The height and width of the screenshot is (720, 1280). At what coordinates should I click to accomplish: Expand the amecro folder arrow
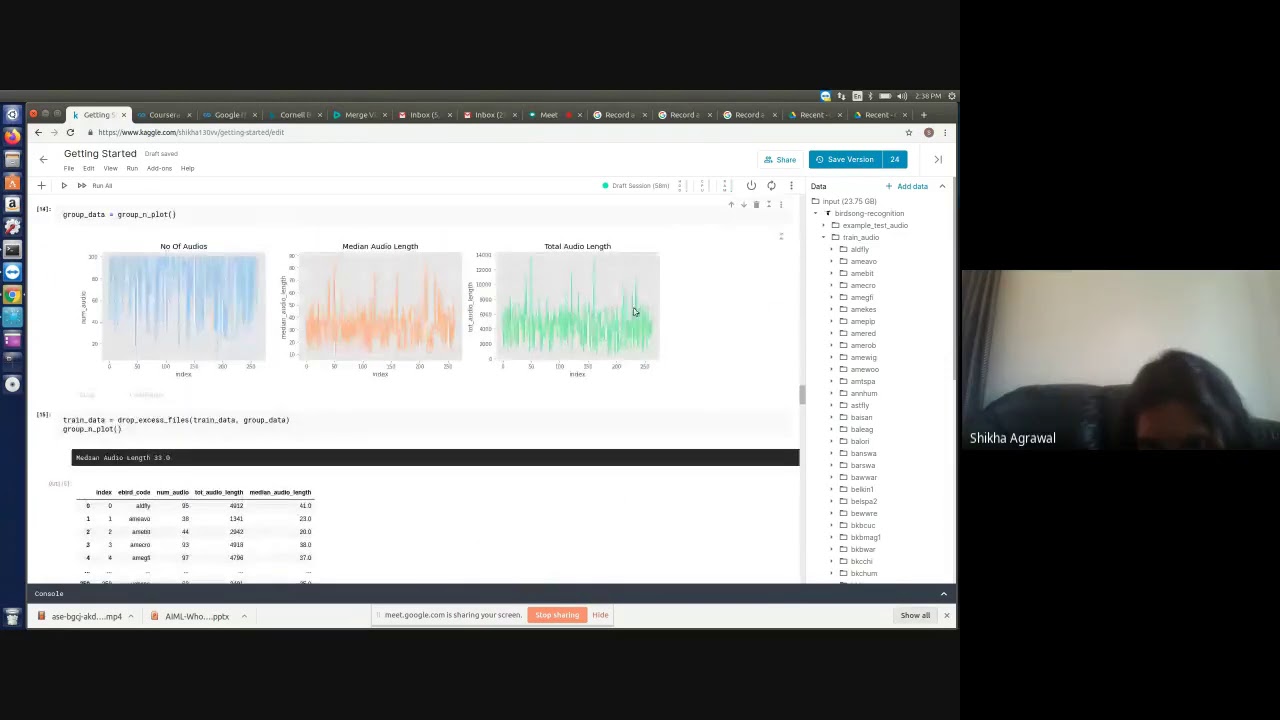tap(831, 285)
